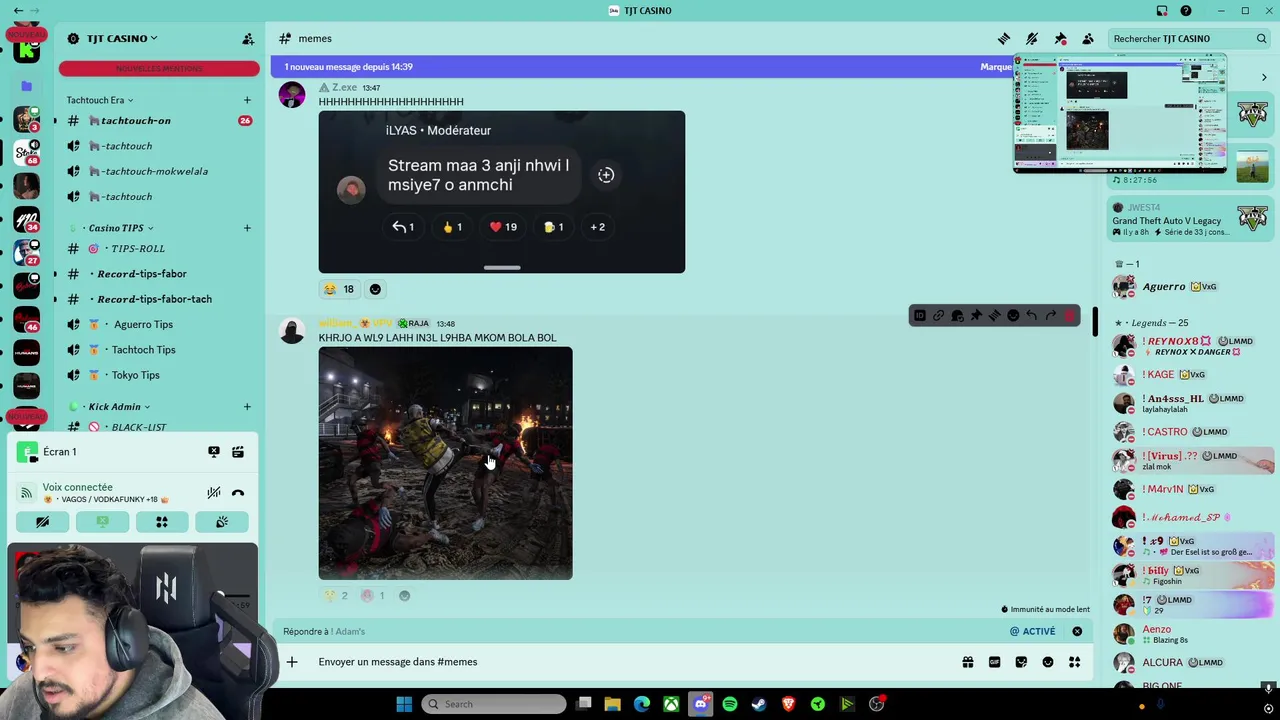
Task: Open emoji picker in message bar
Action: coord(1048,662)
